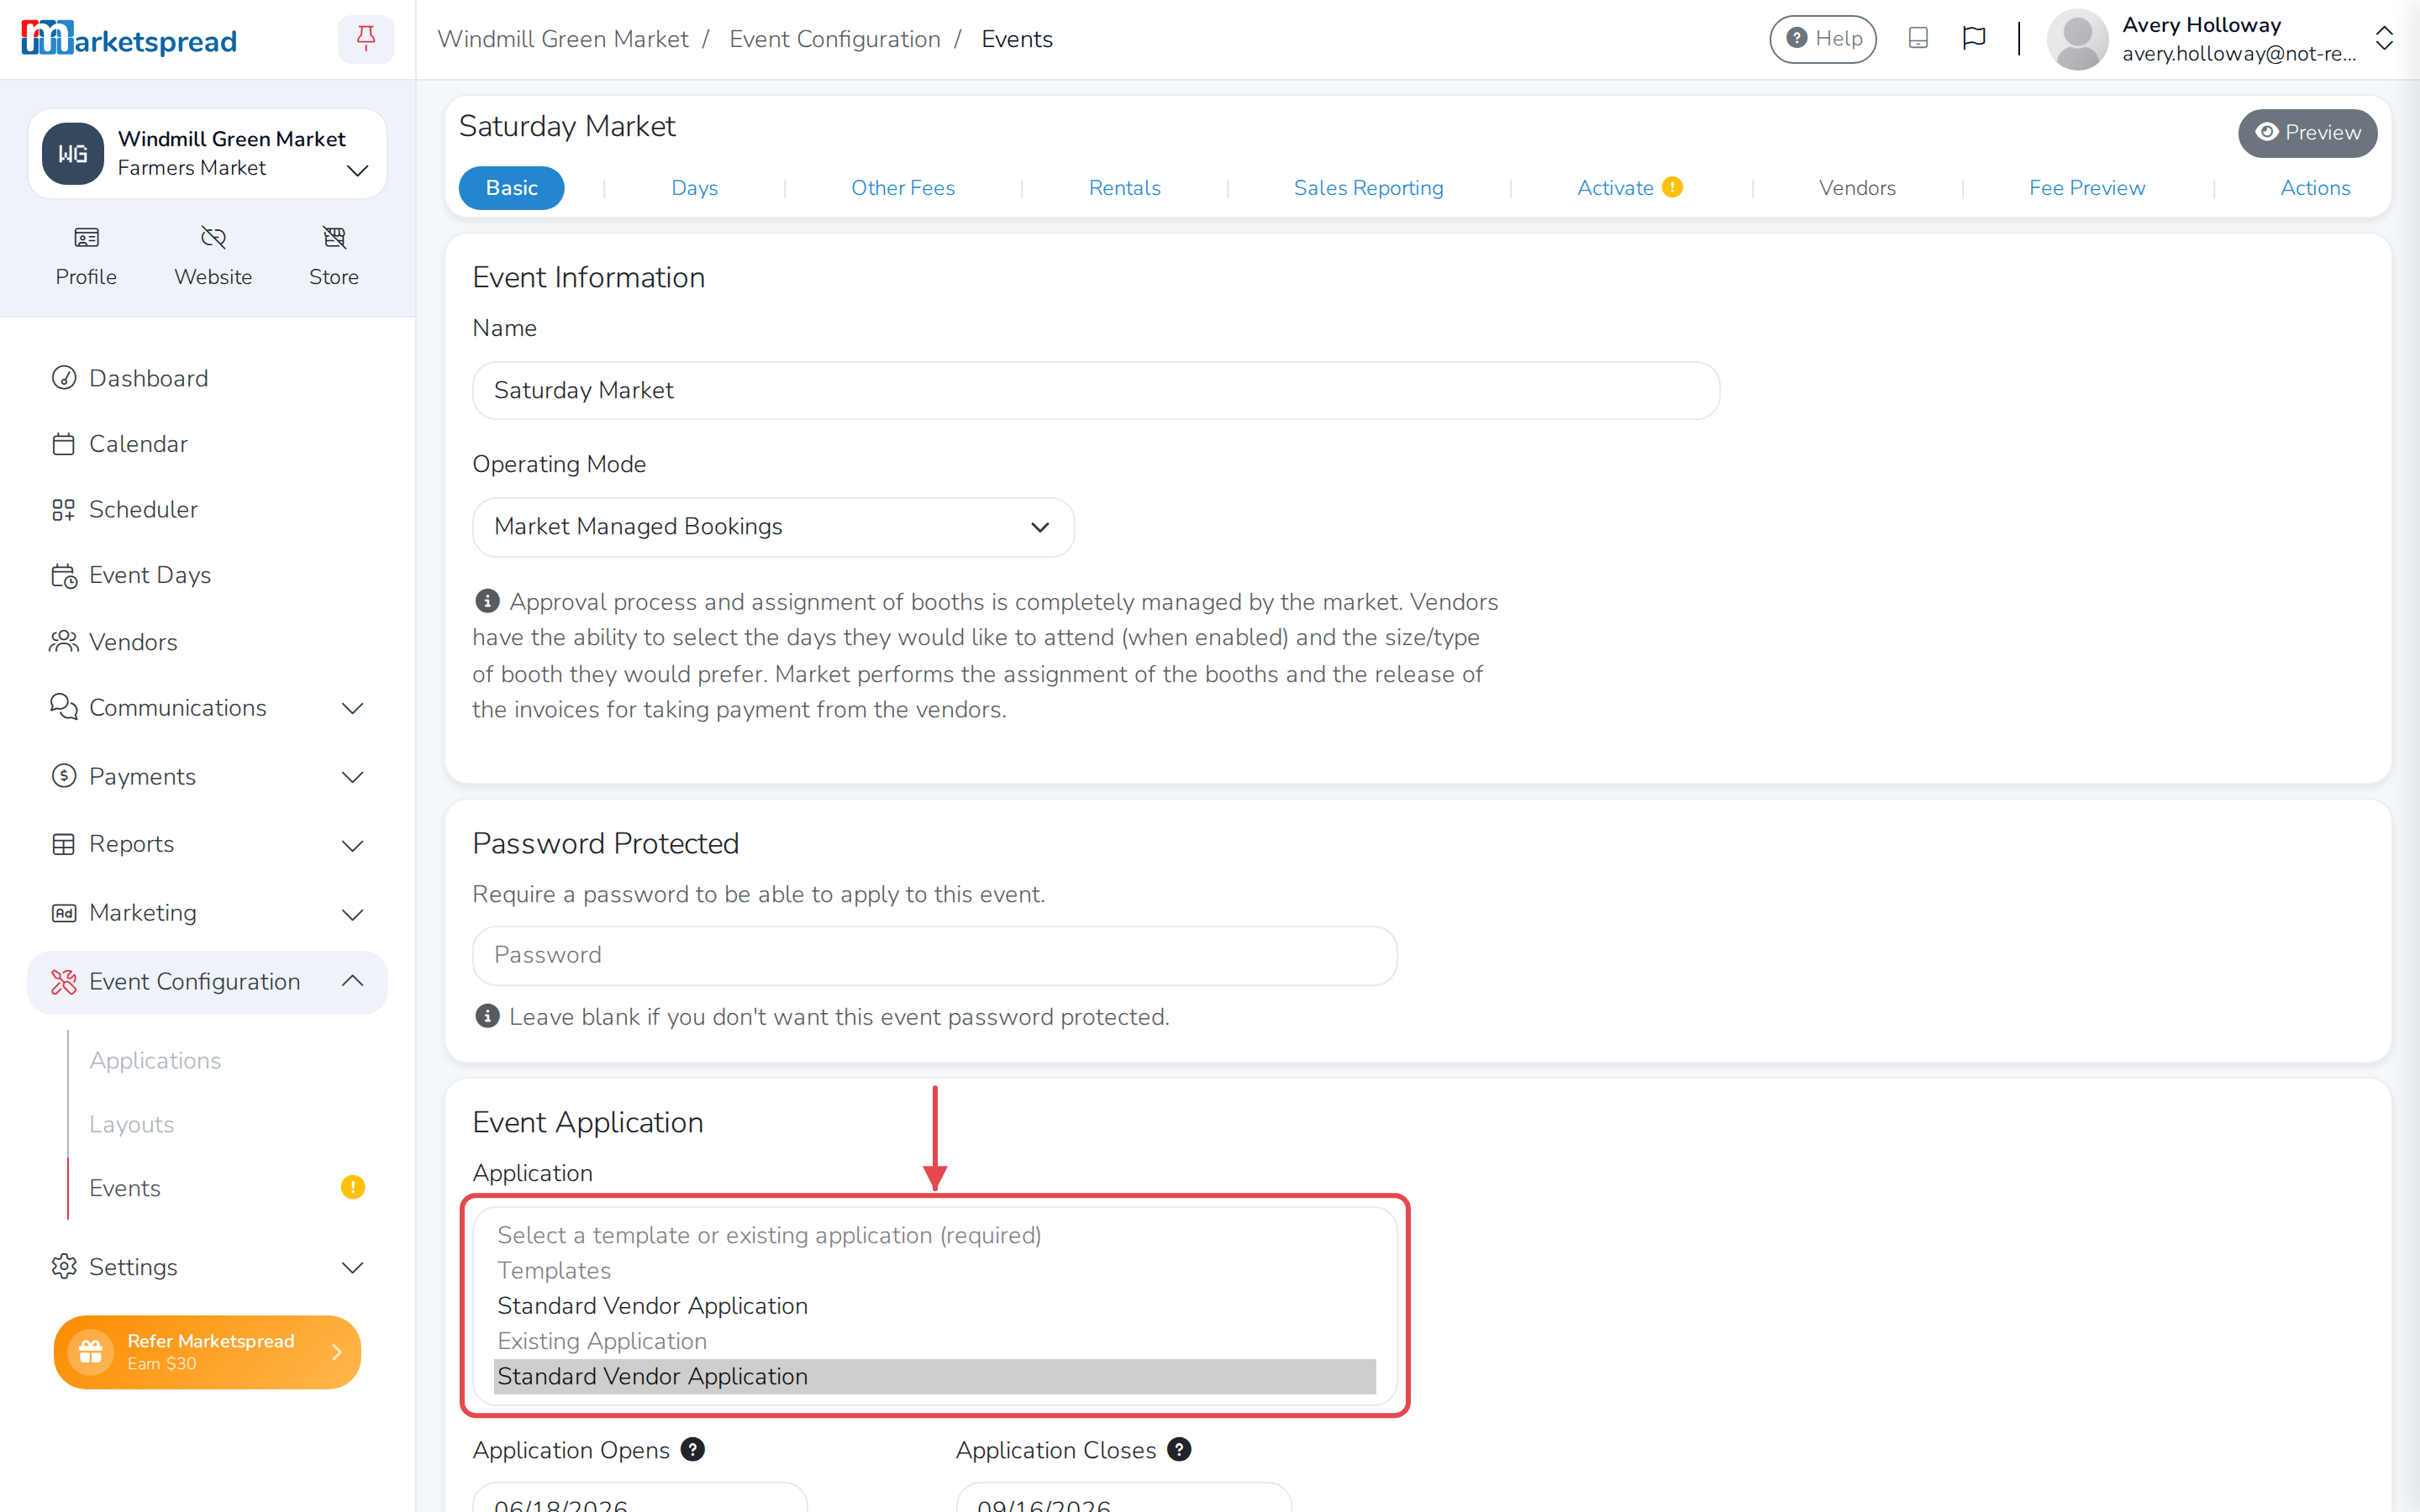Collapse the Event Configuration menu

(207, 982)
